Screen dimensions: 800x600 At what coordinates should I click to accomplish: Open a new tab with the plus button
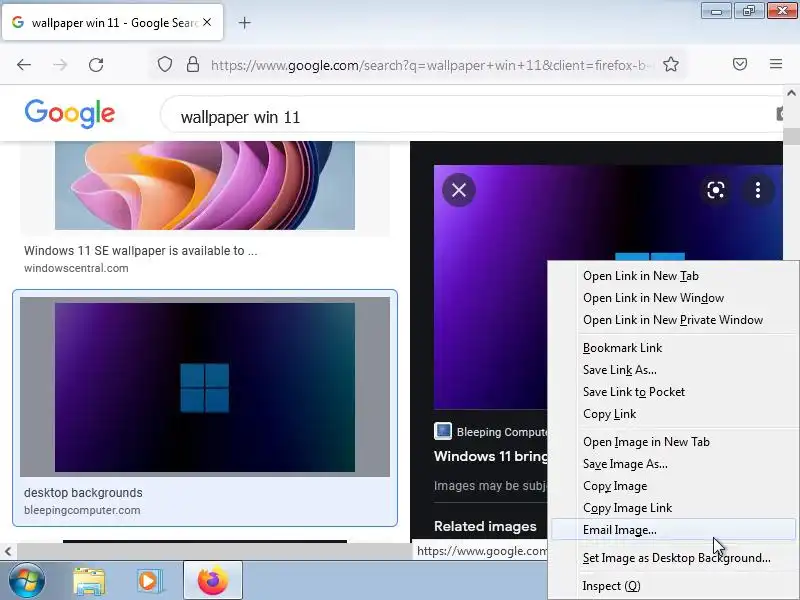[x=244, y=22]
